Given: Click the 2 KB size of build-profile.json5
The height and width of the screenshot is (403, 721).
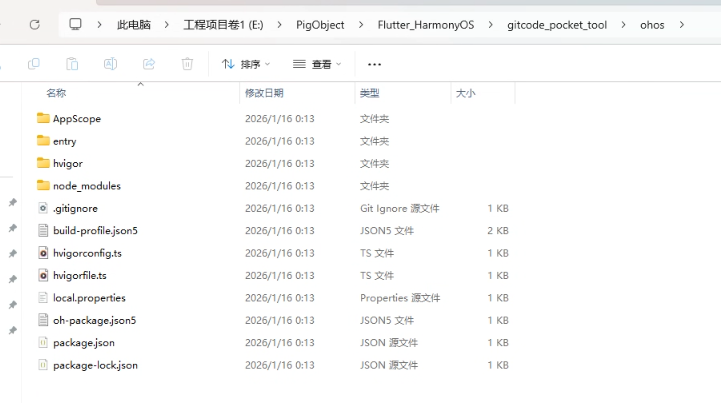Looking at the screenshot, I should (498, 230).
